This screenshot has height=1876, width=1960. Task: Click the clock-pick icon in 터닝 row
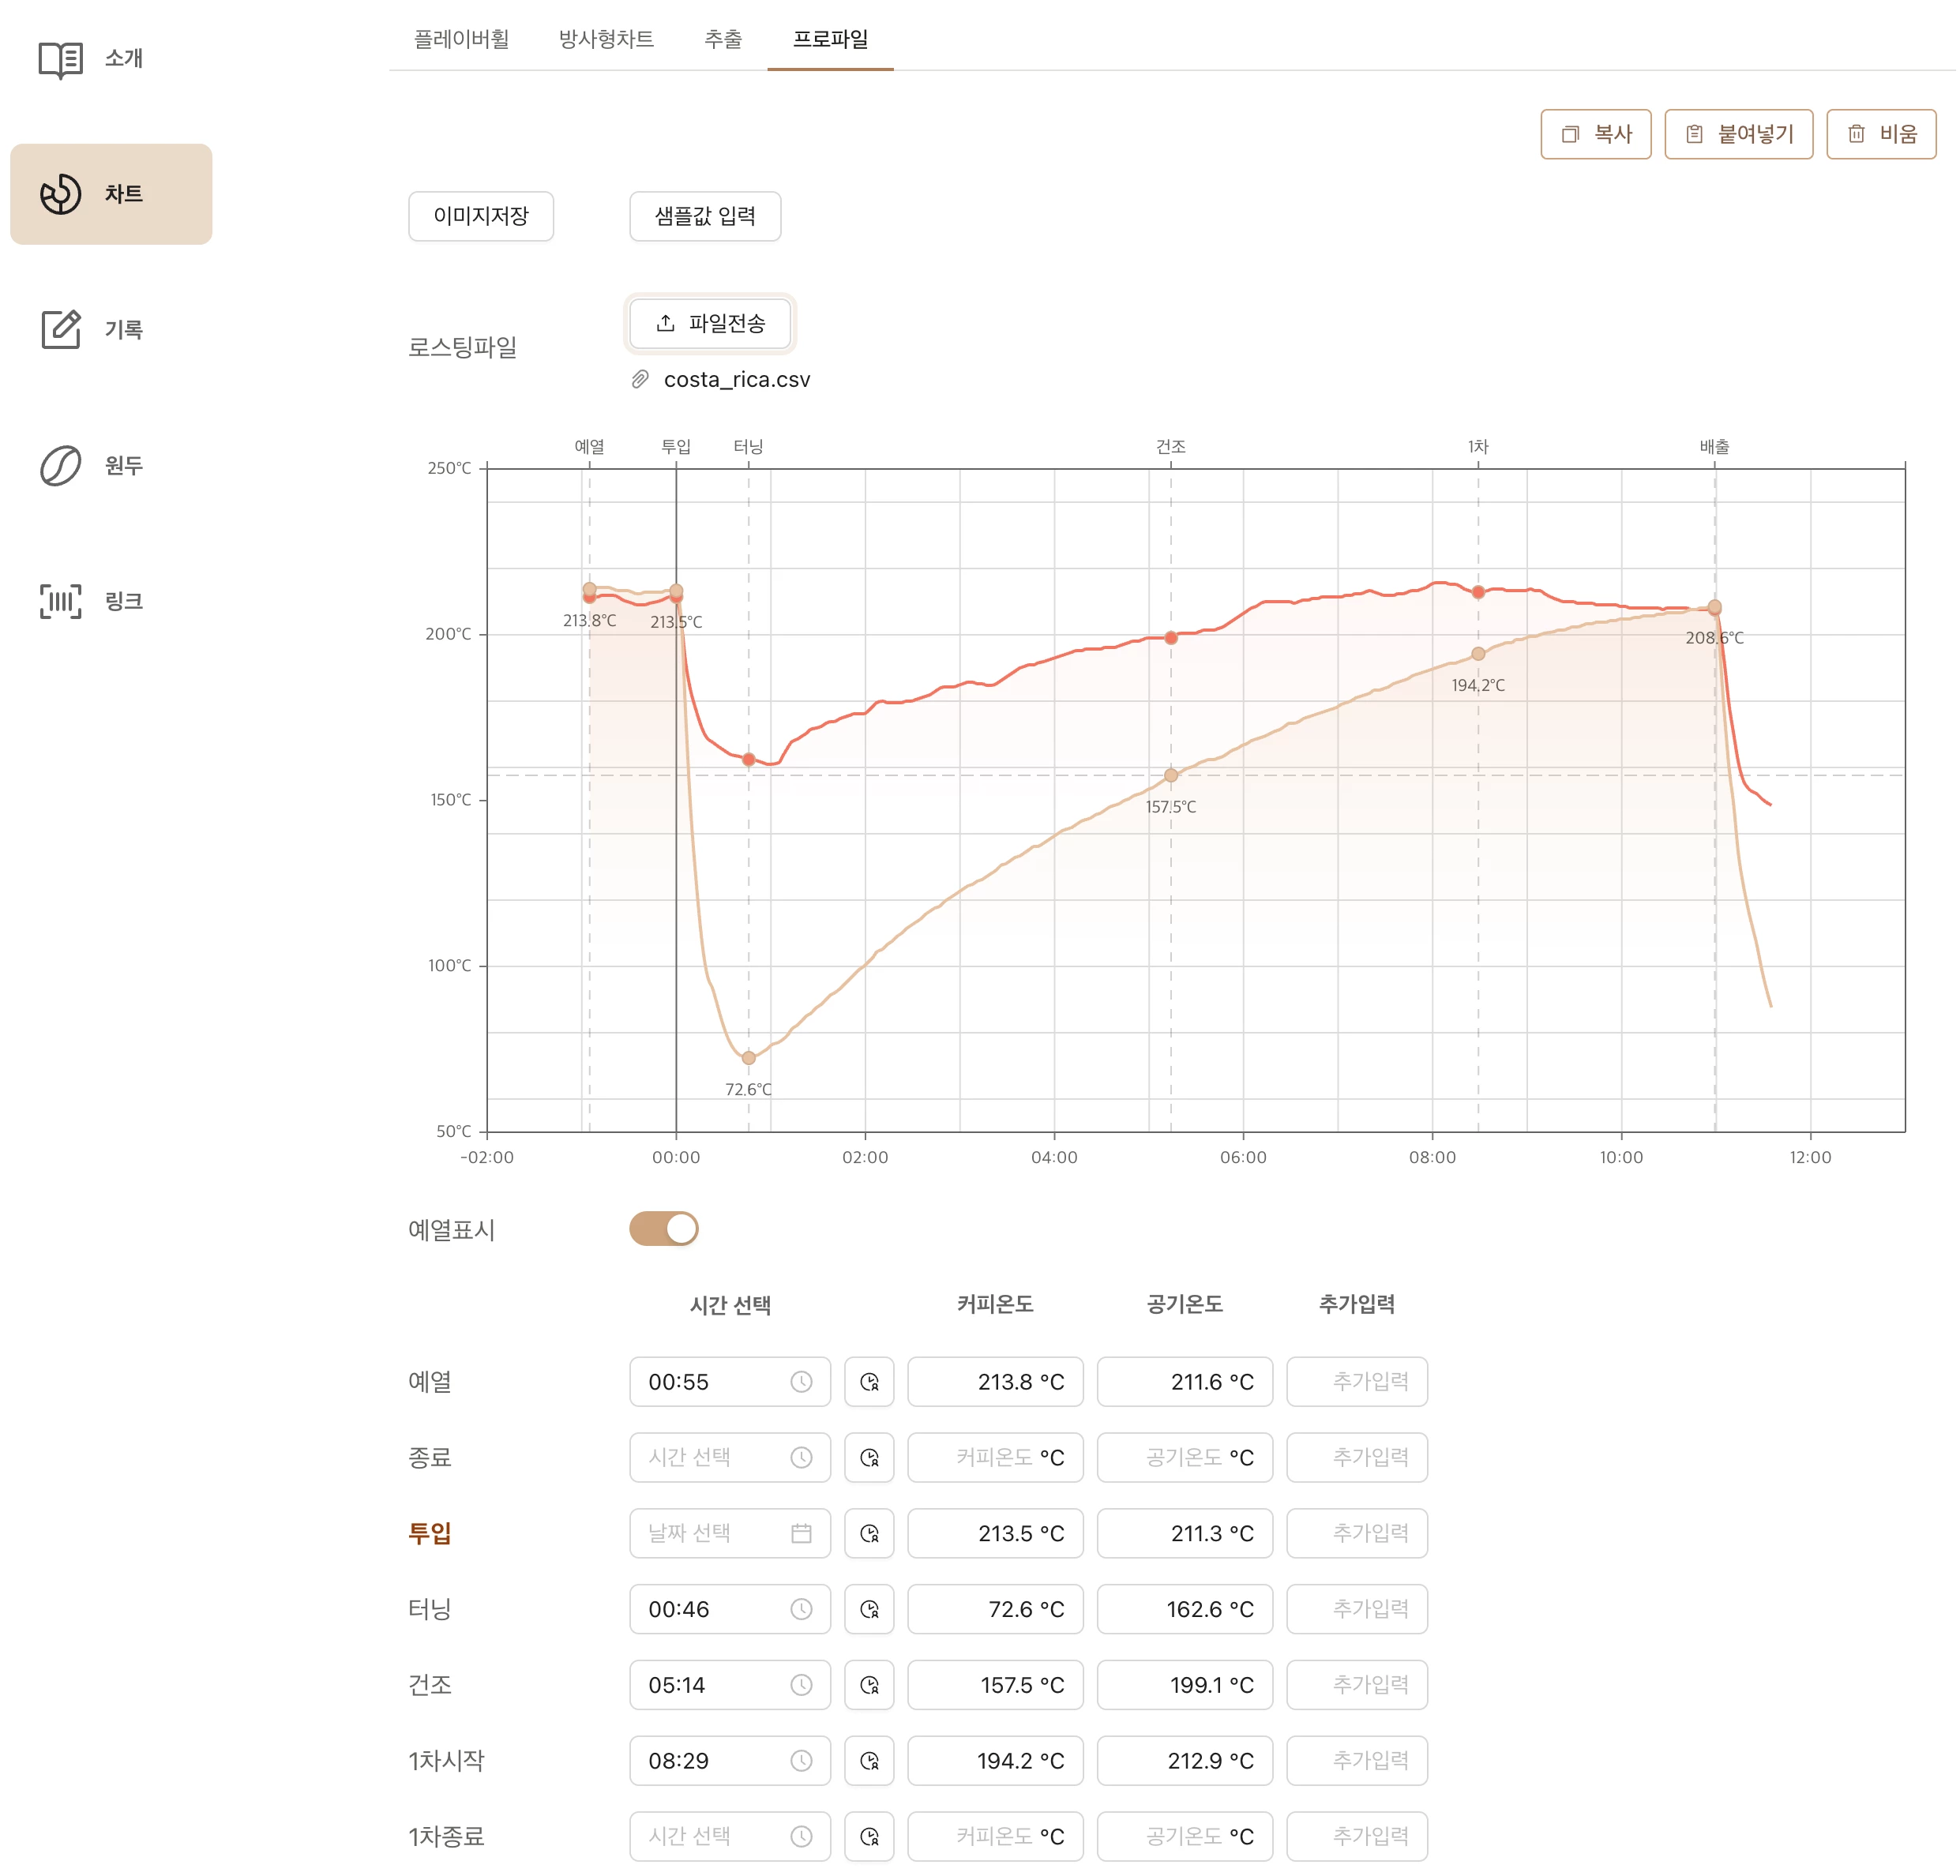pos(869,1609)
